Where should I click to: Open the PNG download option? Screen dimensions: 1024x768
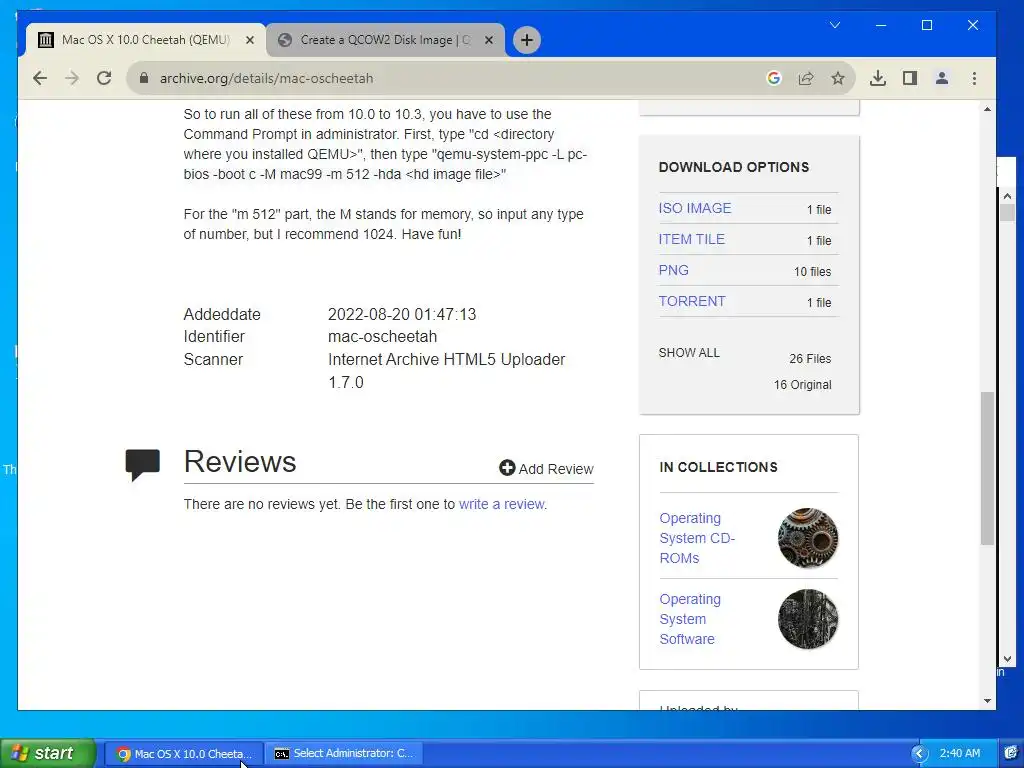click(x=673, y=270)
